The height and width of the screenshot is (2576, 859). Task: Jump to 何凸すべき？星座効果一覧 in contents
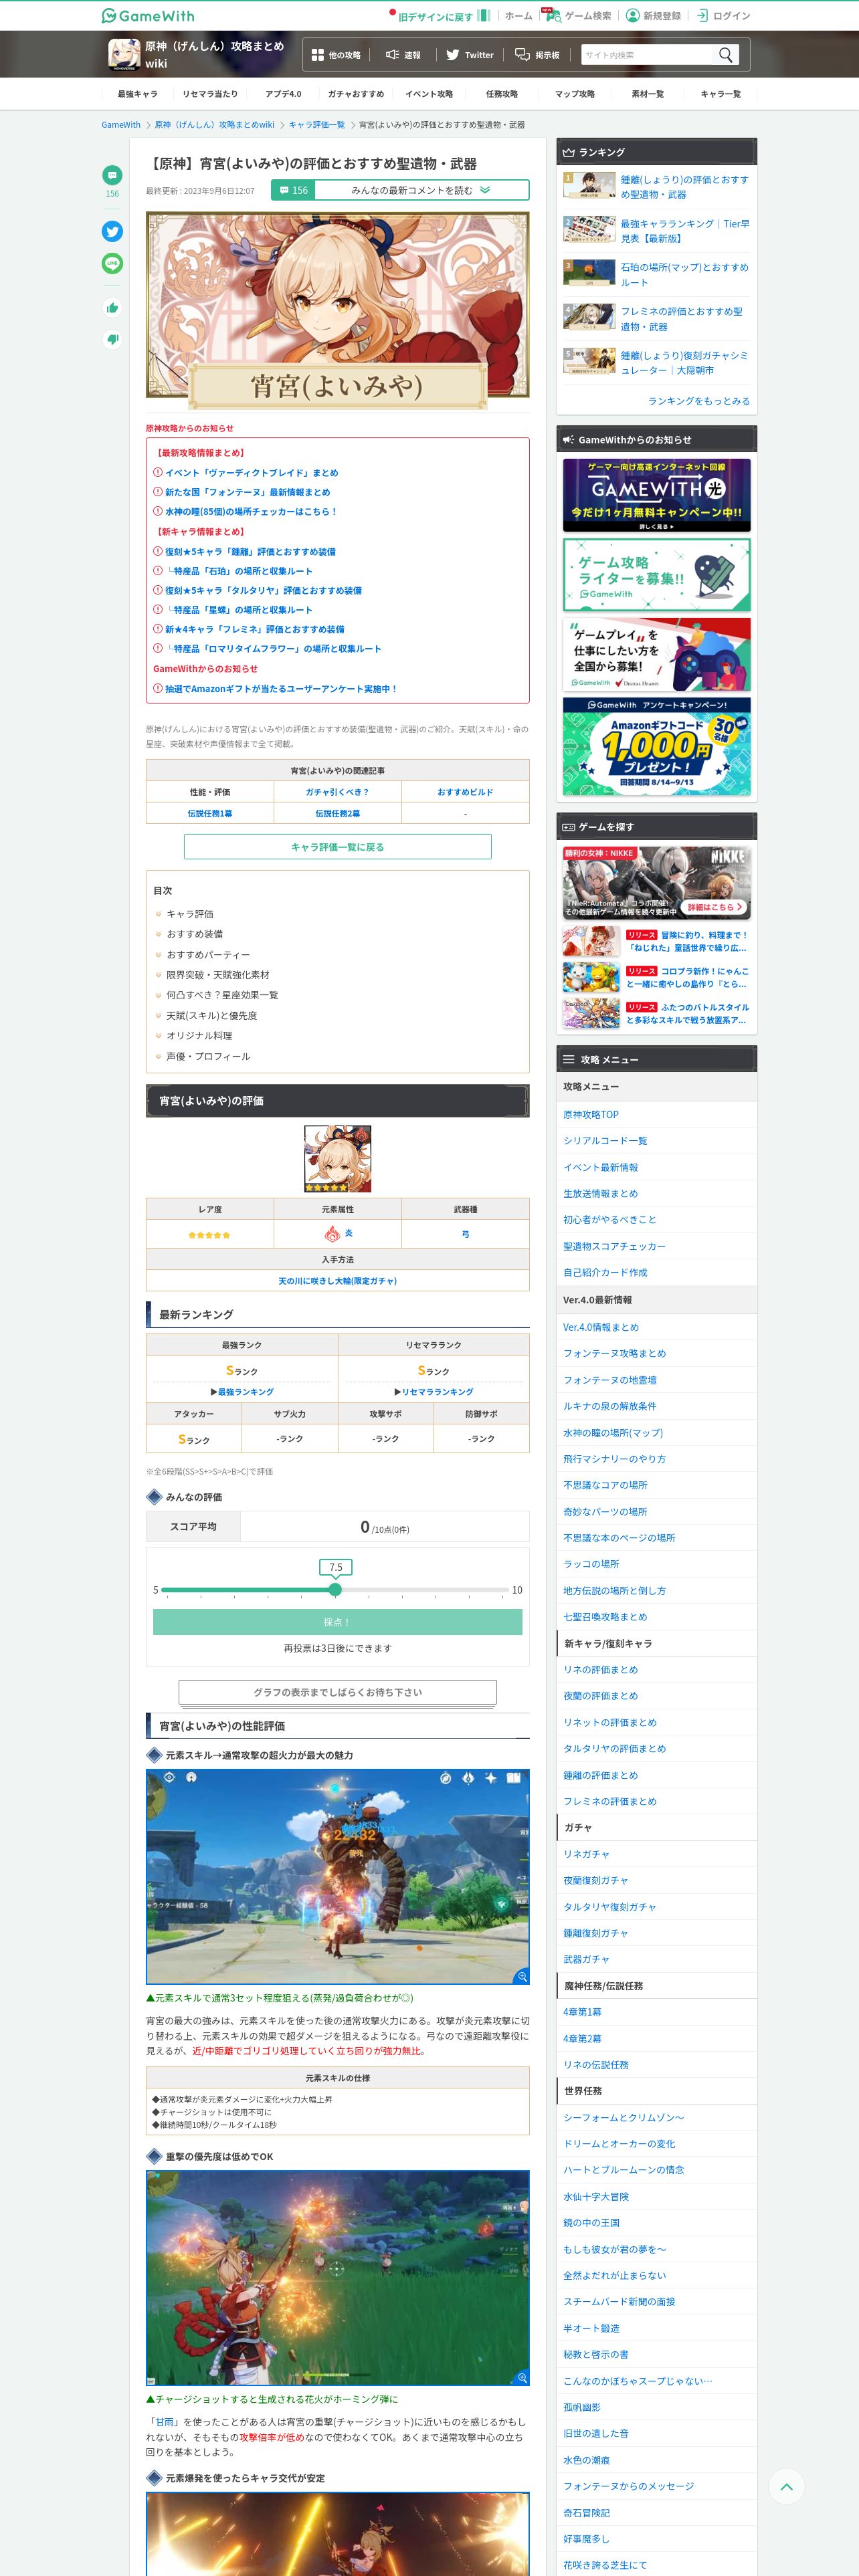click(222, 995)
